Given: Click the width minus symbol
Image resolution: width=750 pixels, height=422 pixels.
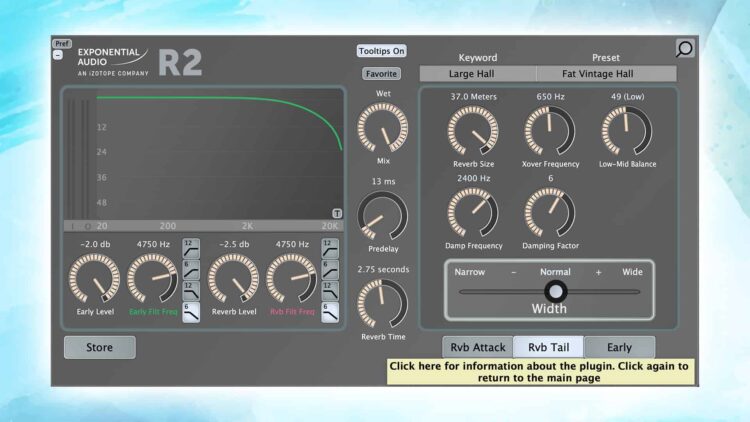Looking at the screenshot, I should tap(513, 272).
